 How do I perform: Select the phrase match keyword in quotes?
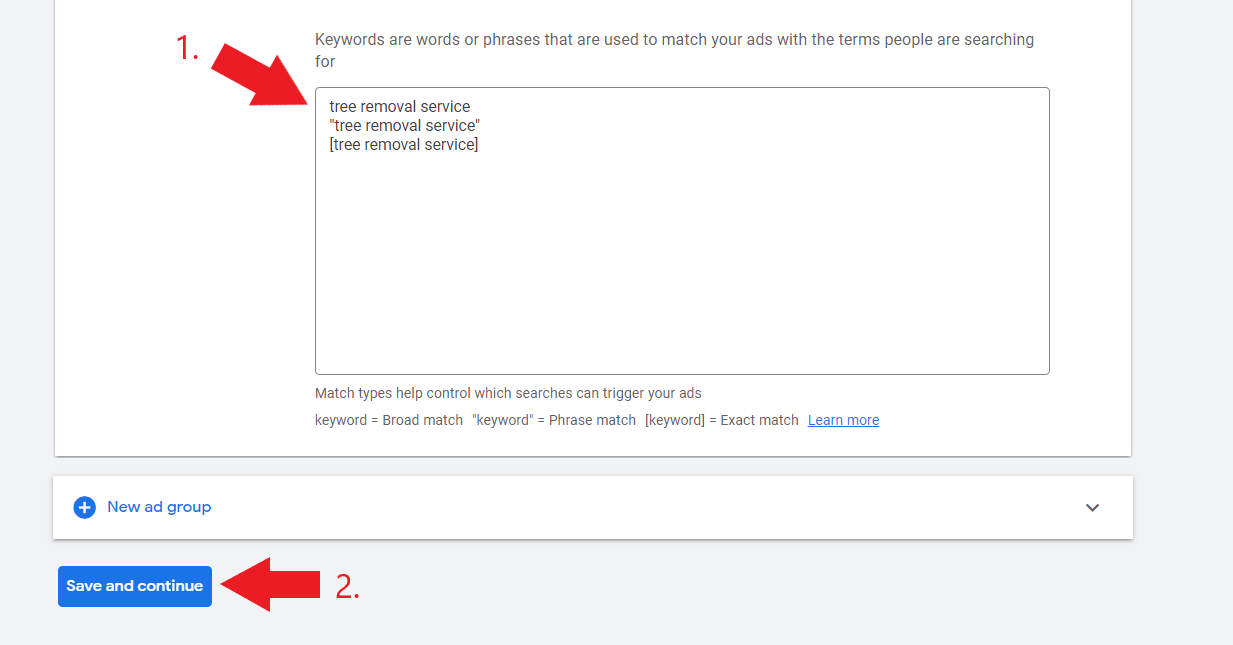[x=404, y=125]
